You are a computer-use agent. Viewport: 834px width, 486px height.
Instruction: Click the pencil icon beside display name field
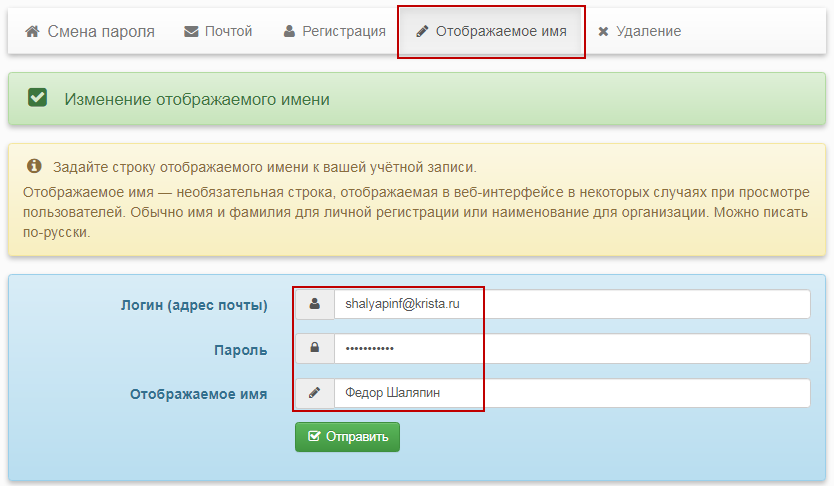pyautogui.click(x=314, y=393)
